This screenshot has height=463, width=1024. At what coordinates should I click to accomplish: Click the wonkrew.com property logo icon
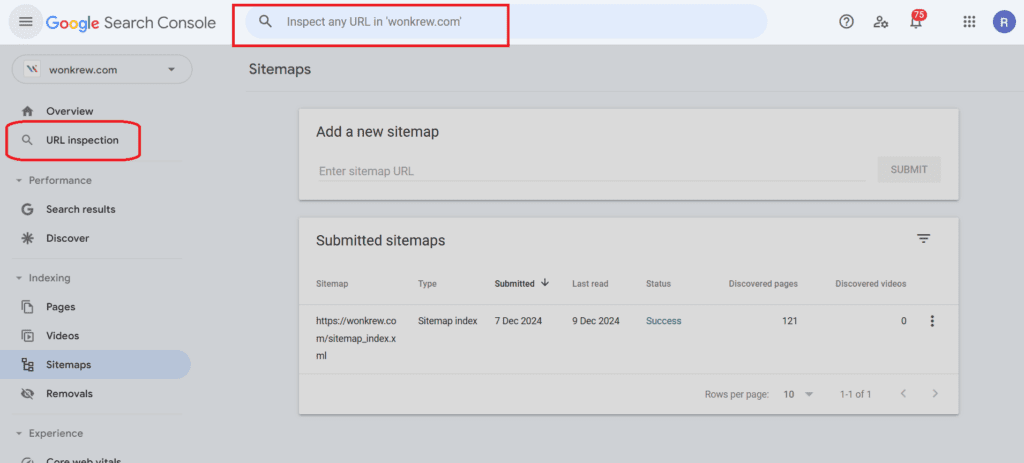point(32,69)
